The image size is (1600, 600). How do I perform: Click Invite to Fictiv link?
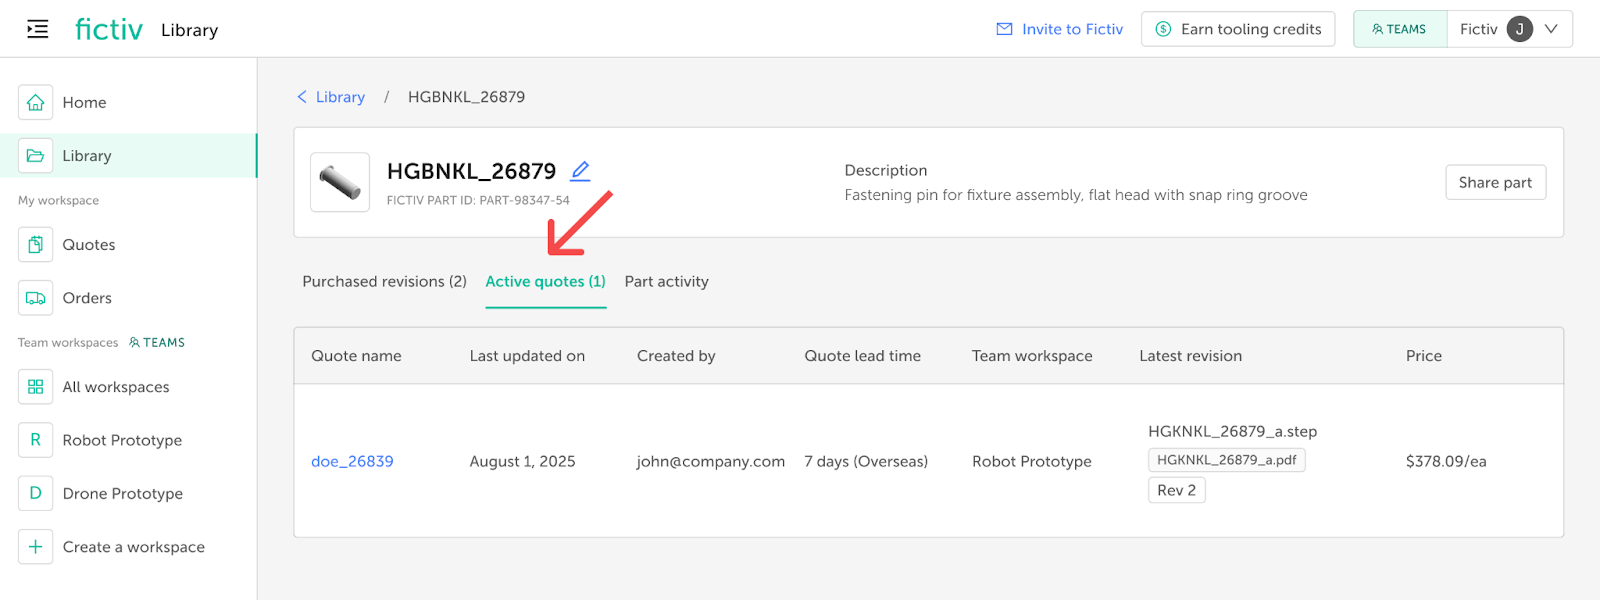[x=1060, y=29]
